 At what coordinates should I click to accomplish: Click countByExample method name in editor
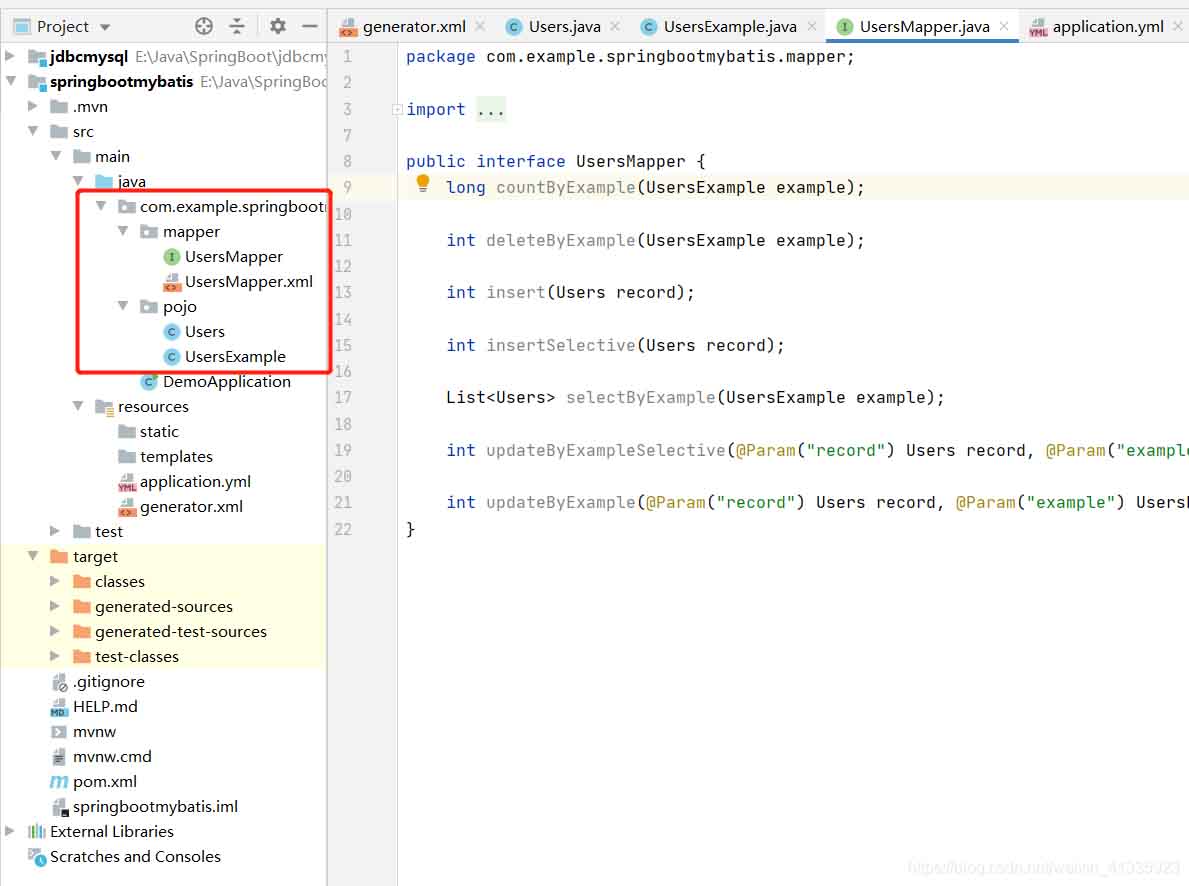pos(565,187)
